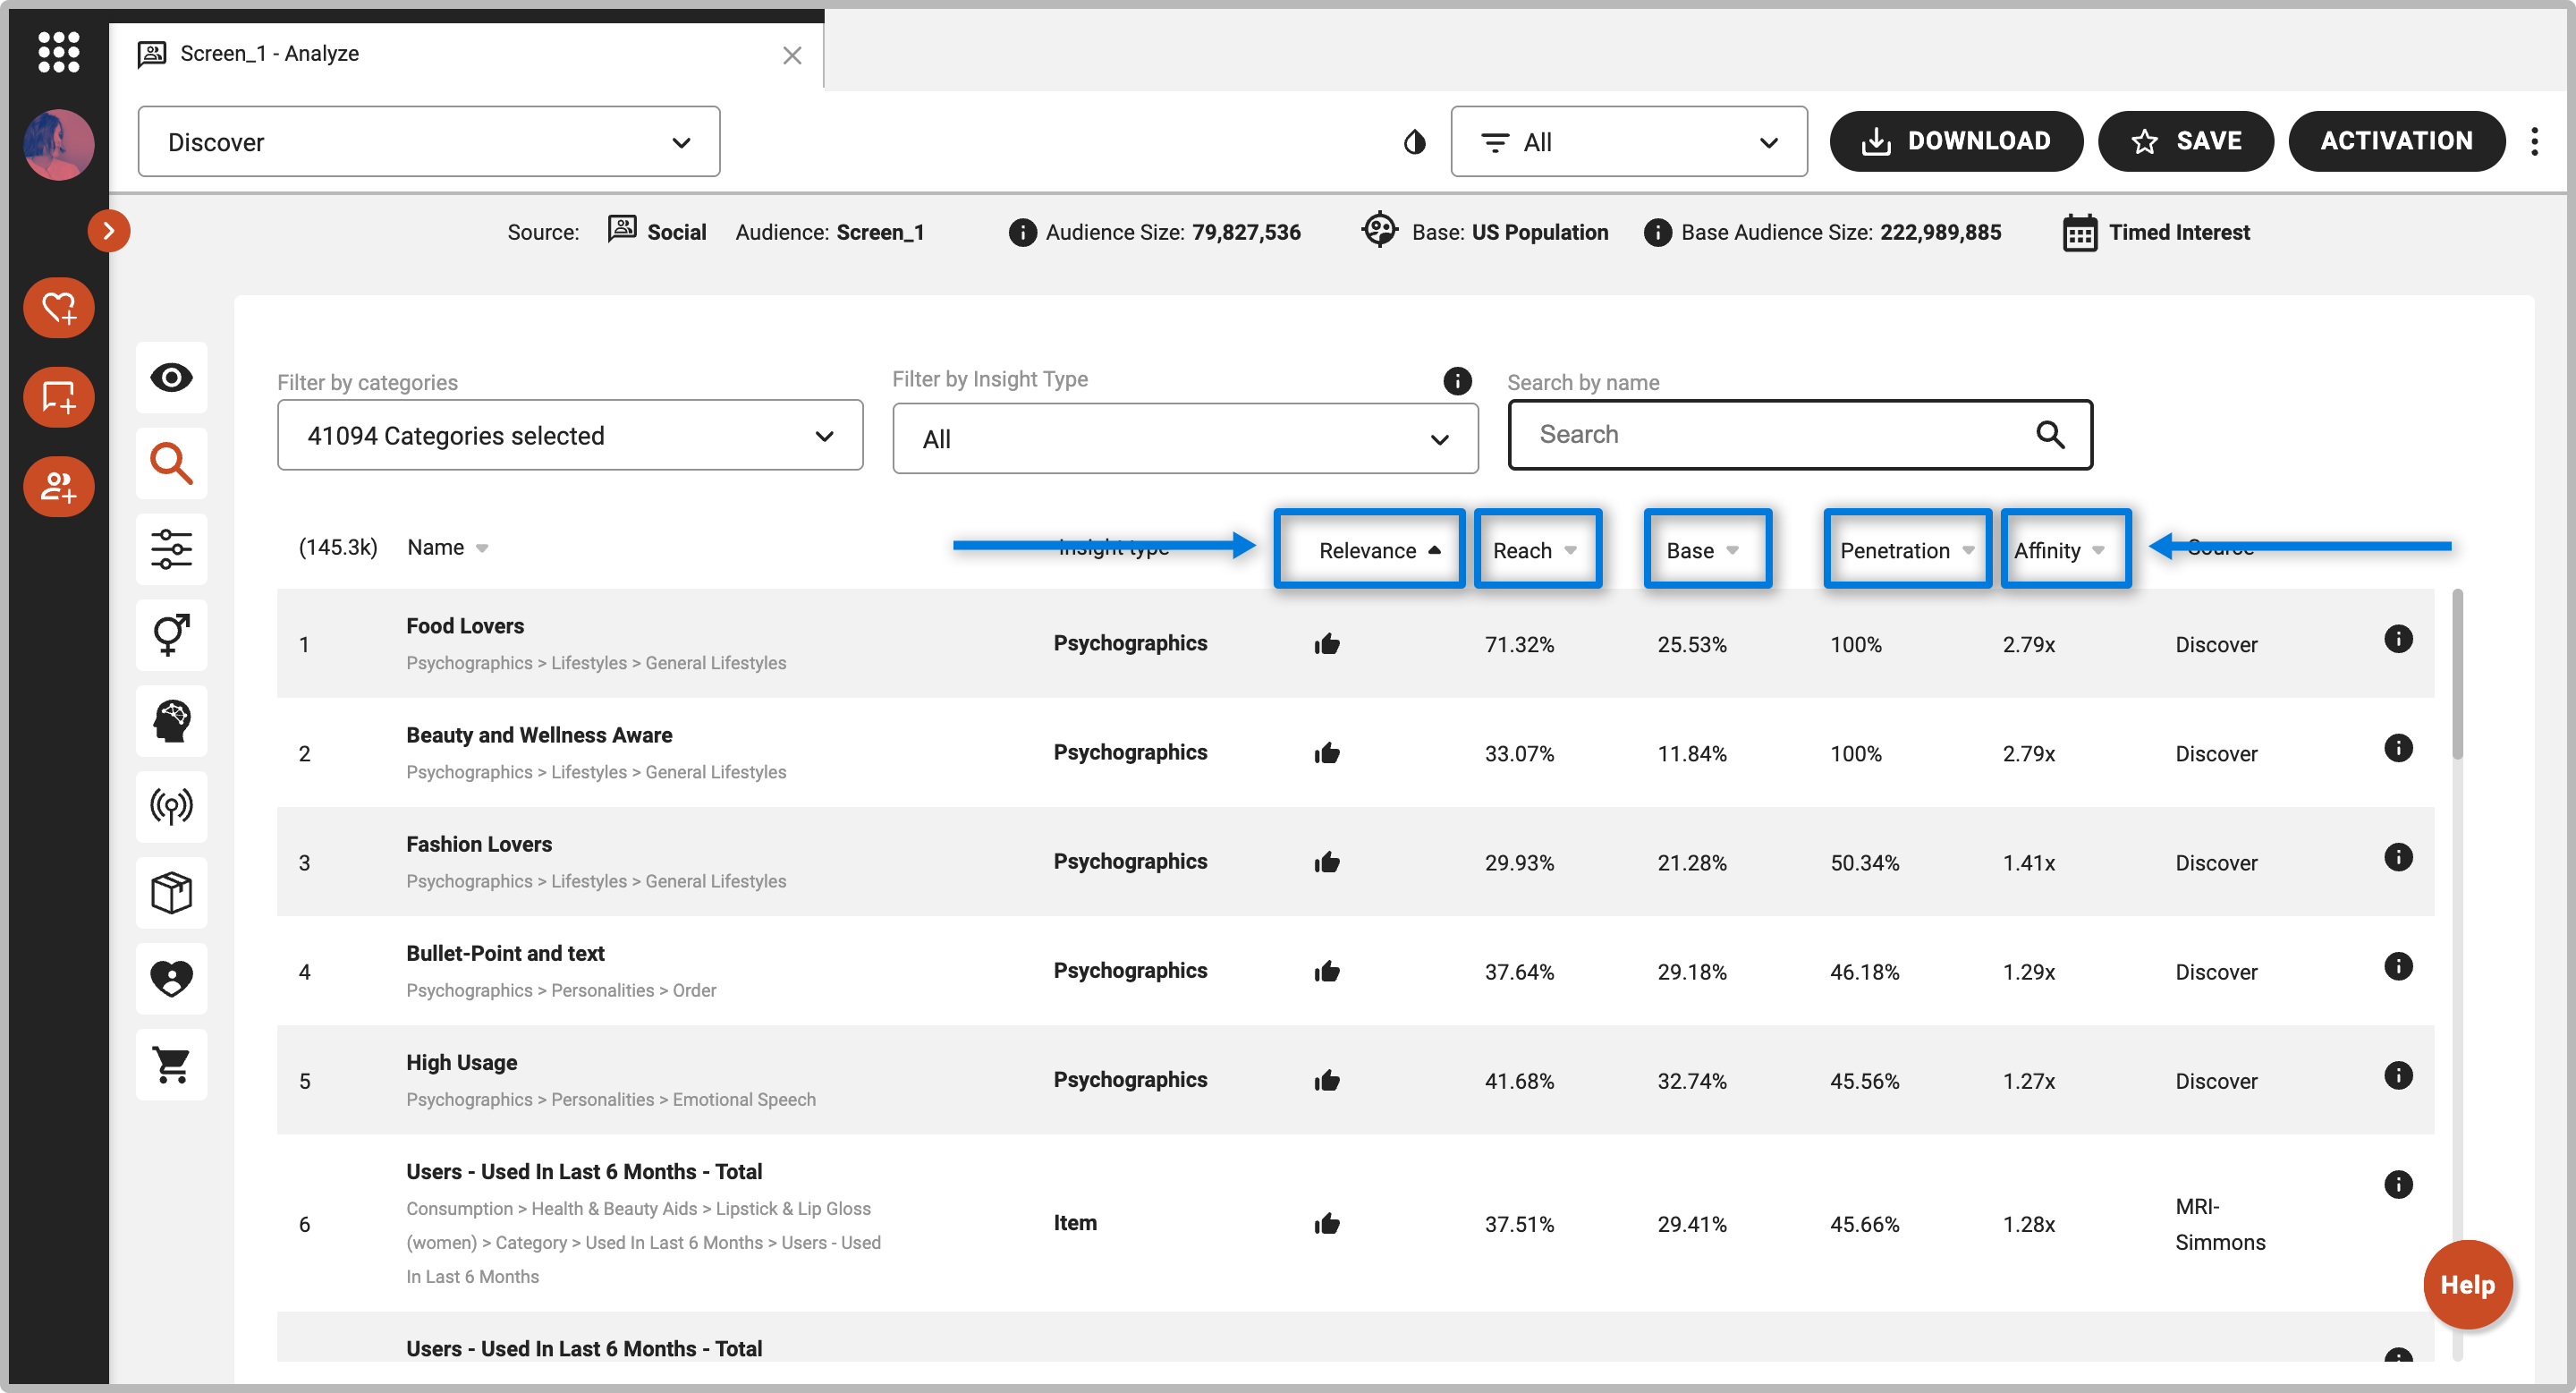Toggle thumbs-up for Fashion Lovers row
The height and width of the screenshot is (1393, 2576).
click(1327, 862)
